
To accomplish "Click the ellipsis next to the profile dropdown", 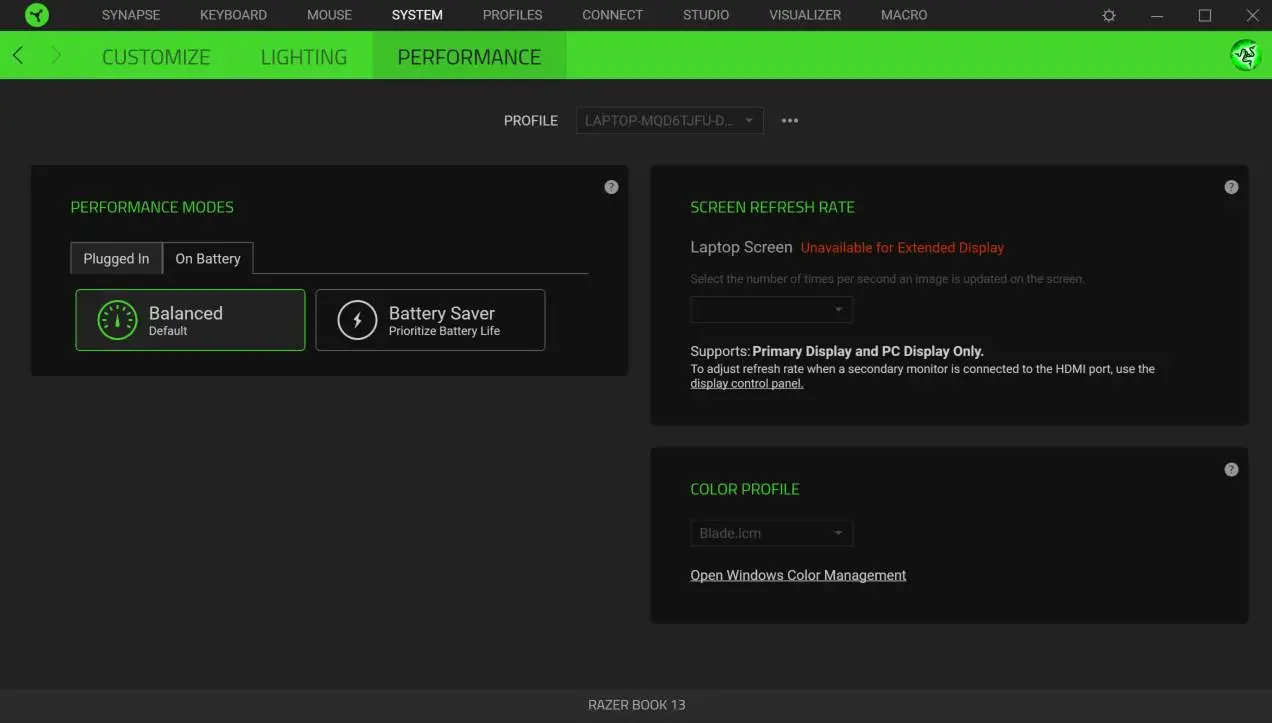I will coord(789,120).
